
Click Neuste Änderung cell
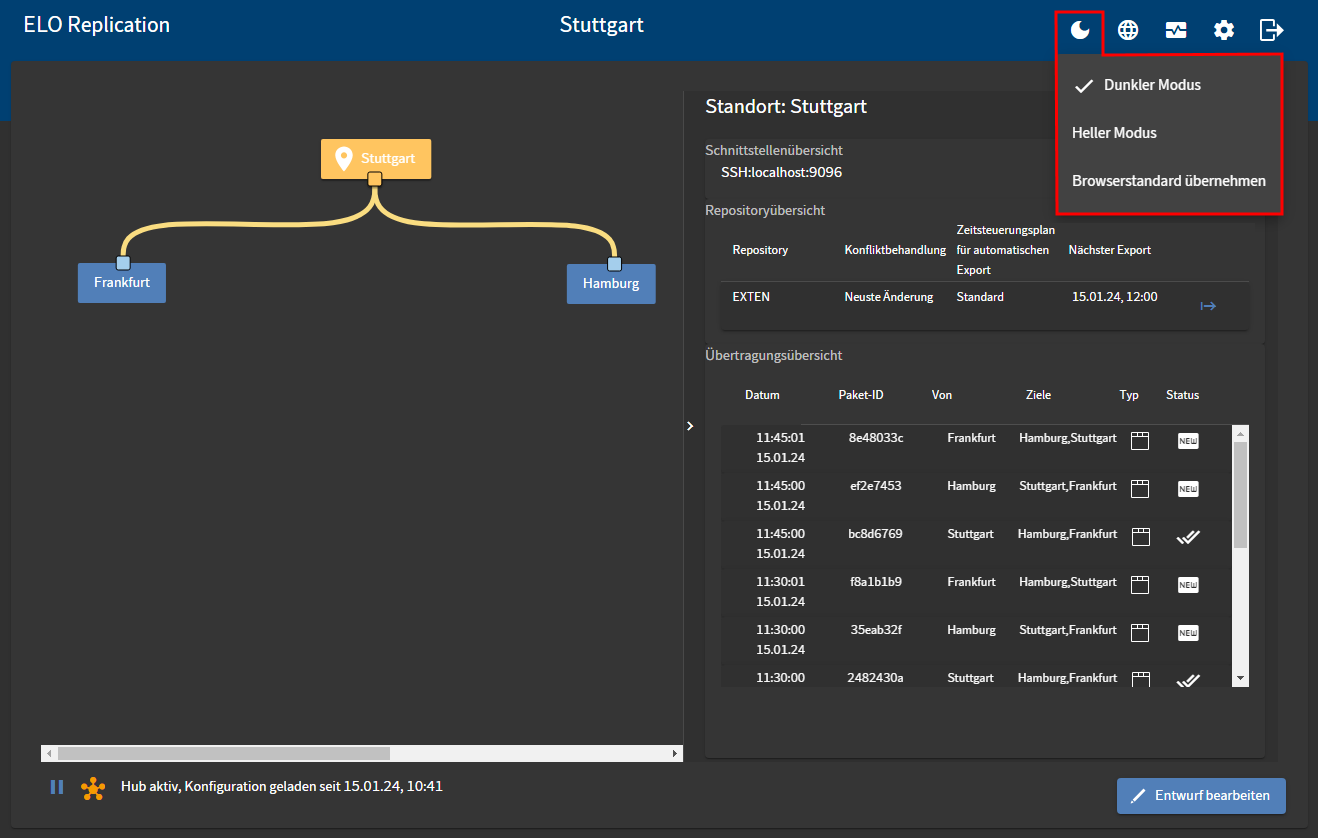point(889,297)
